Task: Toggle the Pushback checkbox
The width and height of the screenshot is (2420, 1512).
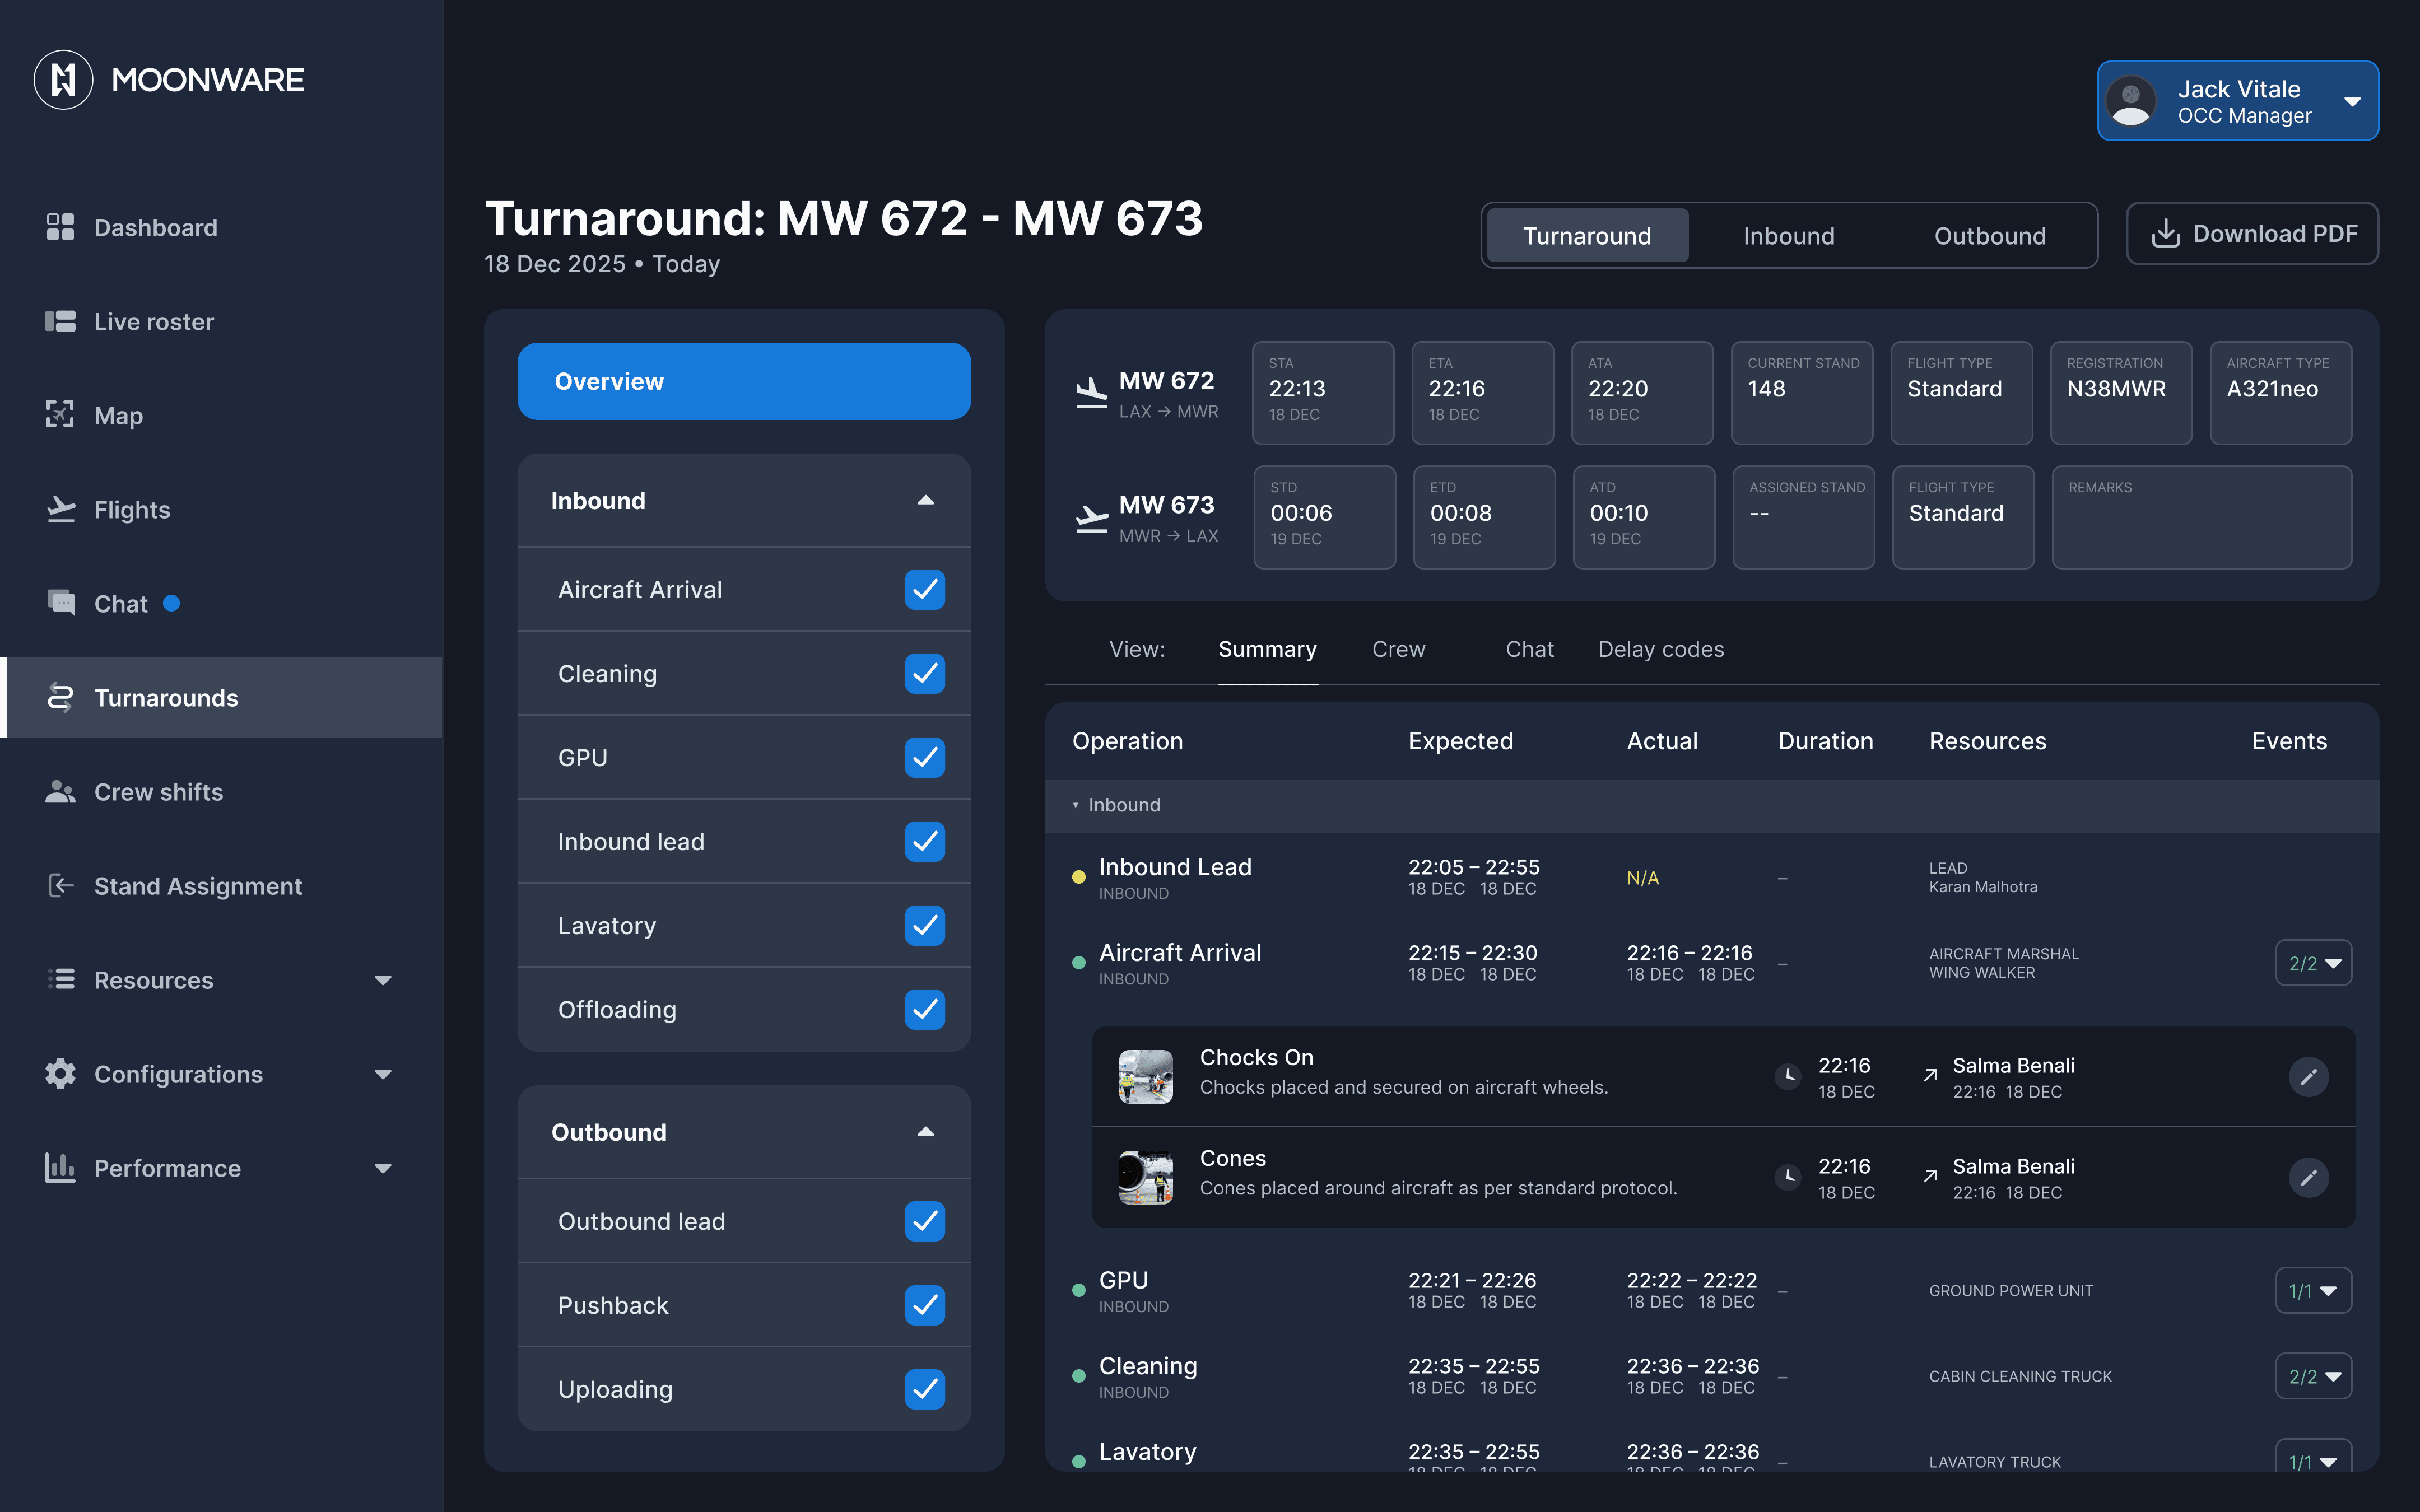Action: [924, 1305]
